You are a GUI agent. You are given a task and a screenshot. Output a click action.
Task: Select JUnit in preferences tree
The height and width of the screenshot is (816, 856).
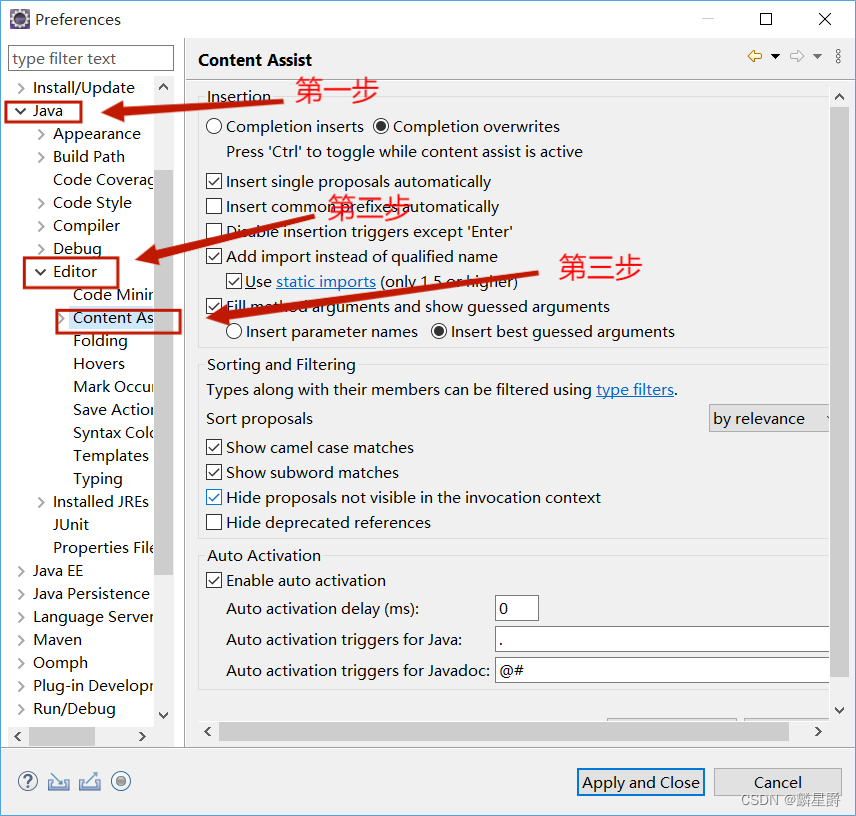[71, 525]
